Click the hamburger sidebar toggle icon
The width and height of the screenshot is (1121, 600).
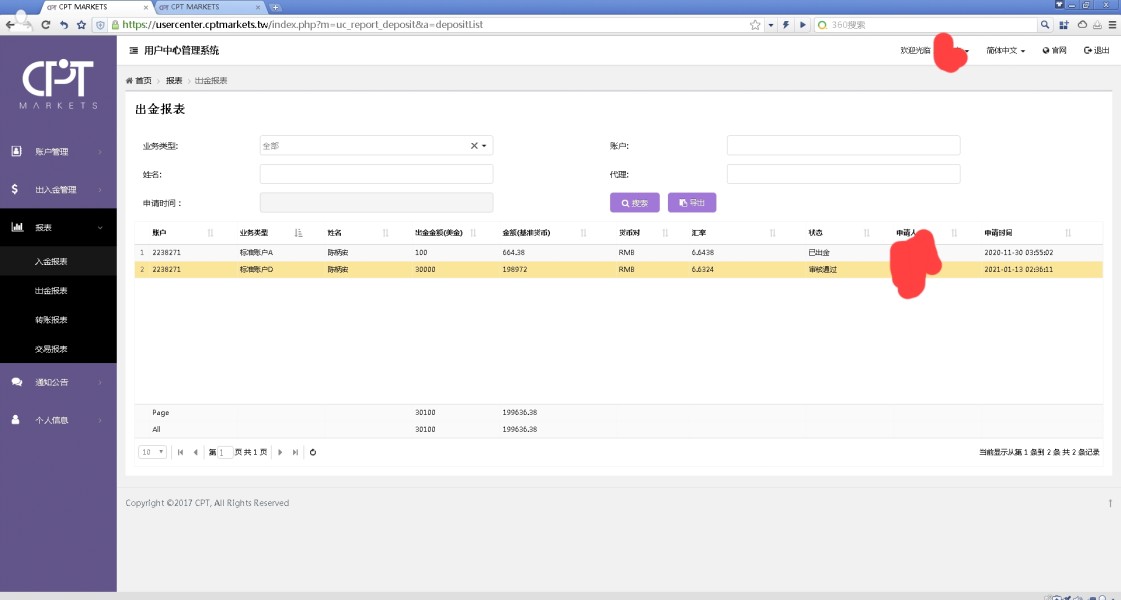click(x=134, y=50)
